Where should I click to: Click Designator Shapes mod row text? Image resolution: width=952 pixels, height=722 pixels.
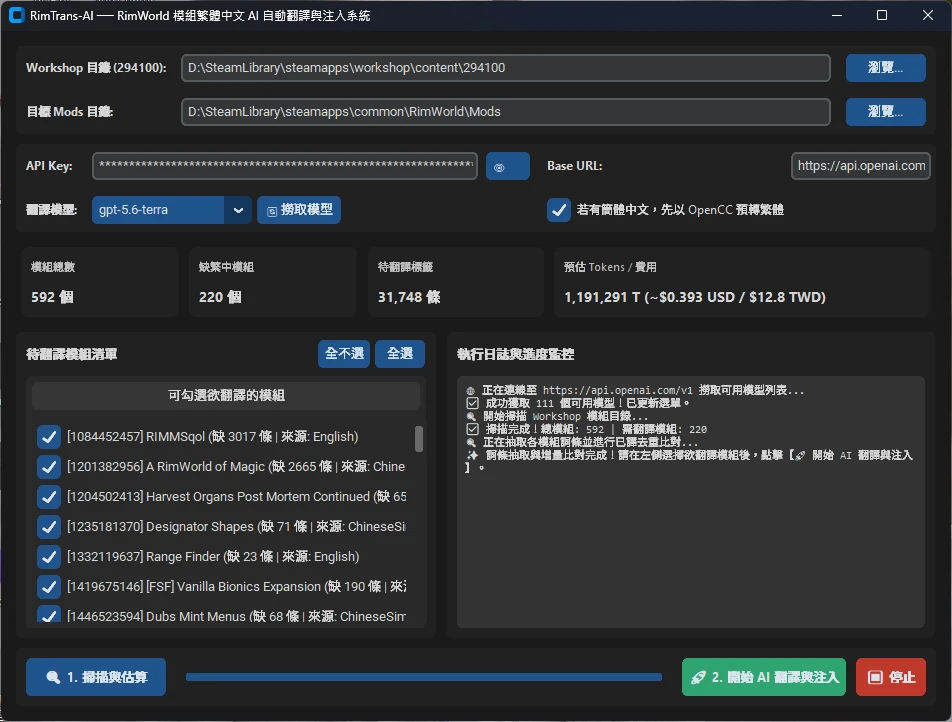tap(237, 526)
